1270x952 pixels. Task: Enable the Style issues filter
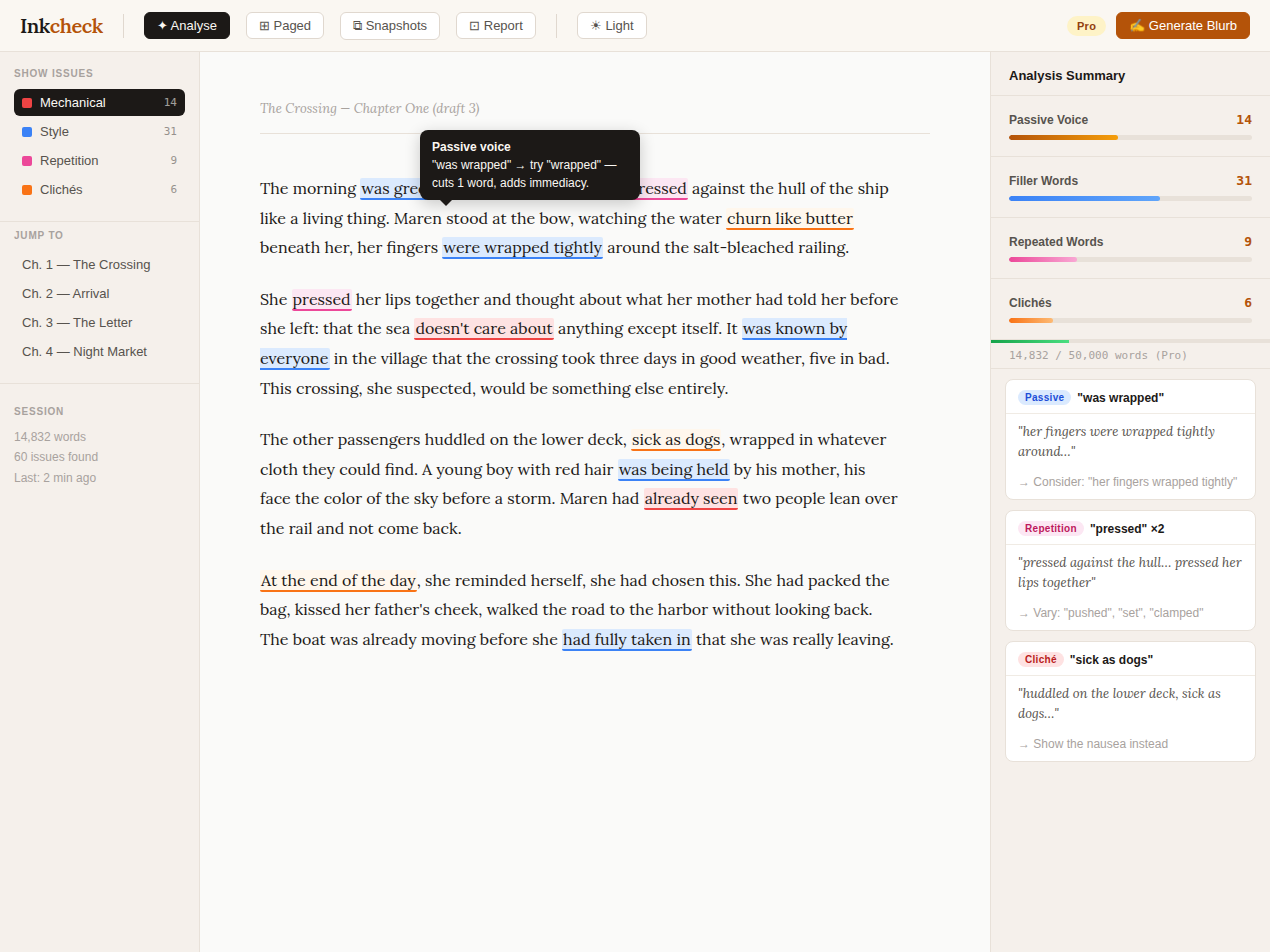click(98, 131)
